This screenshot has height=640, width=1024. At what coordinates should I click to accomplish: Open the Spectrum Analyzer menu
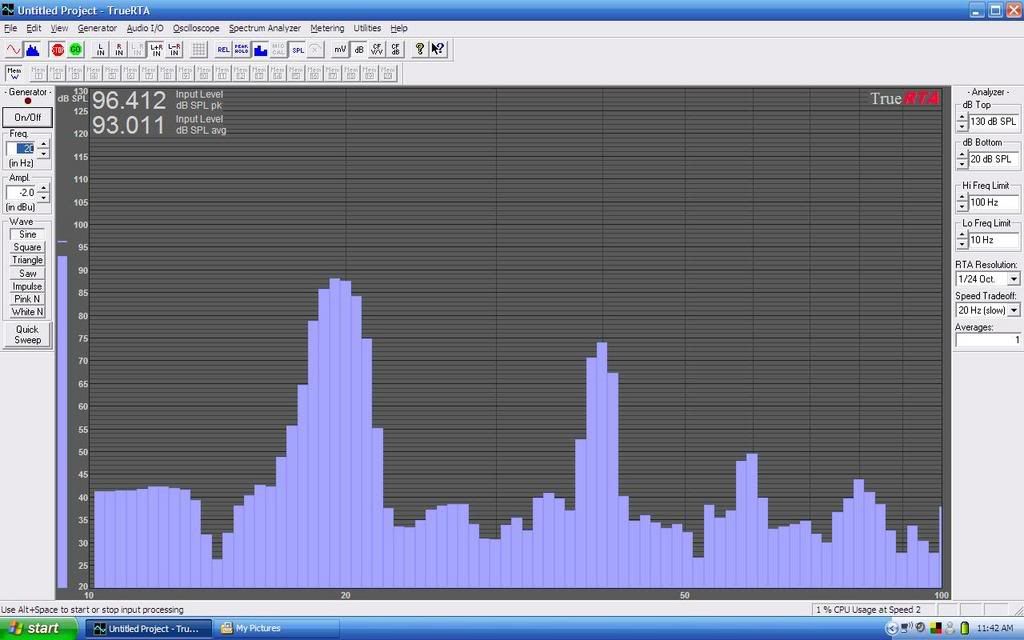coord(264,28)
